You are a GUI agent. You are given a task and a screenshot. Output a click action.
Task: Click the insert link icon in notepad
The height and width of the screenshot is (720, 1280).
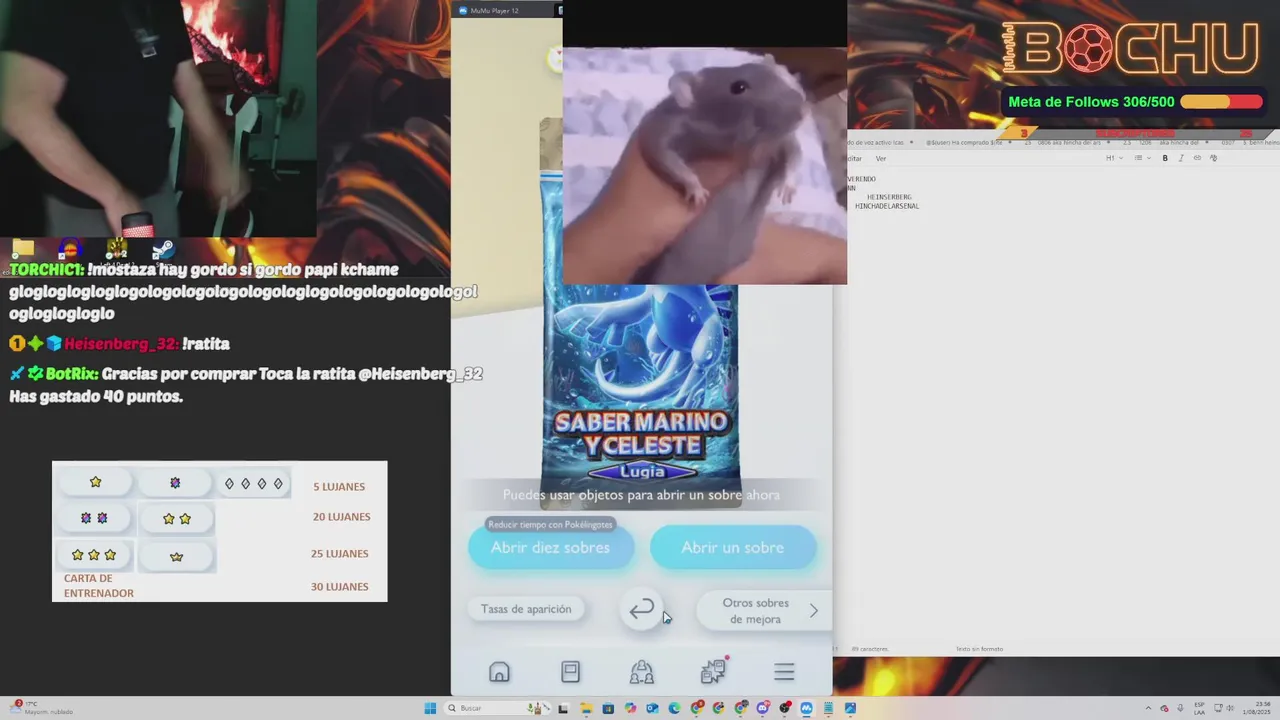[1197, 158]
